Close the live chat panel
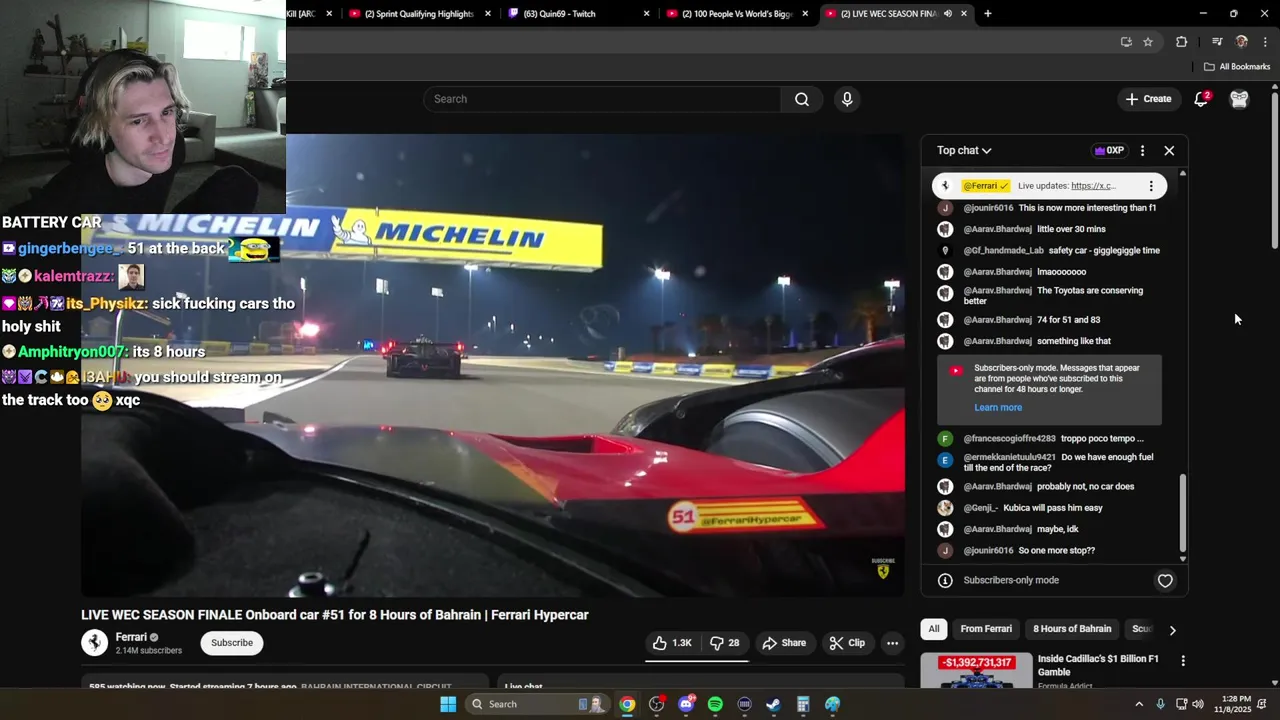1280x720 pixels. (x=1169, y=150)
